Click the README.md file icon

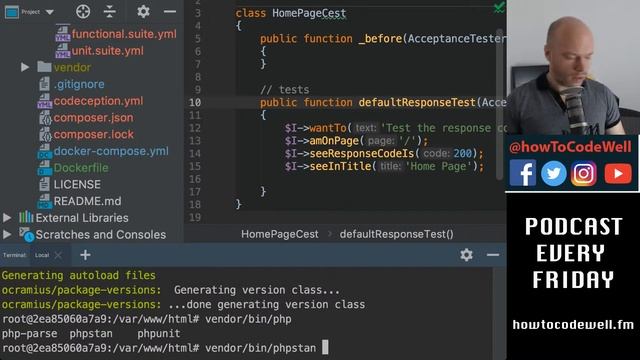coord(44,201)
